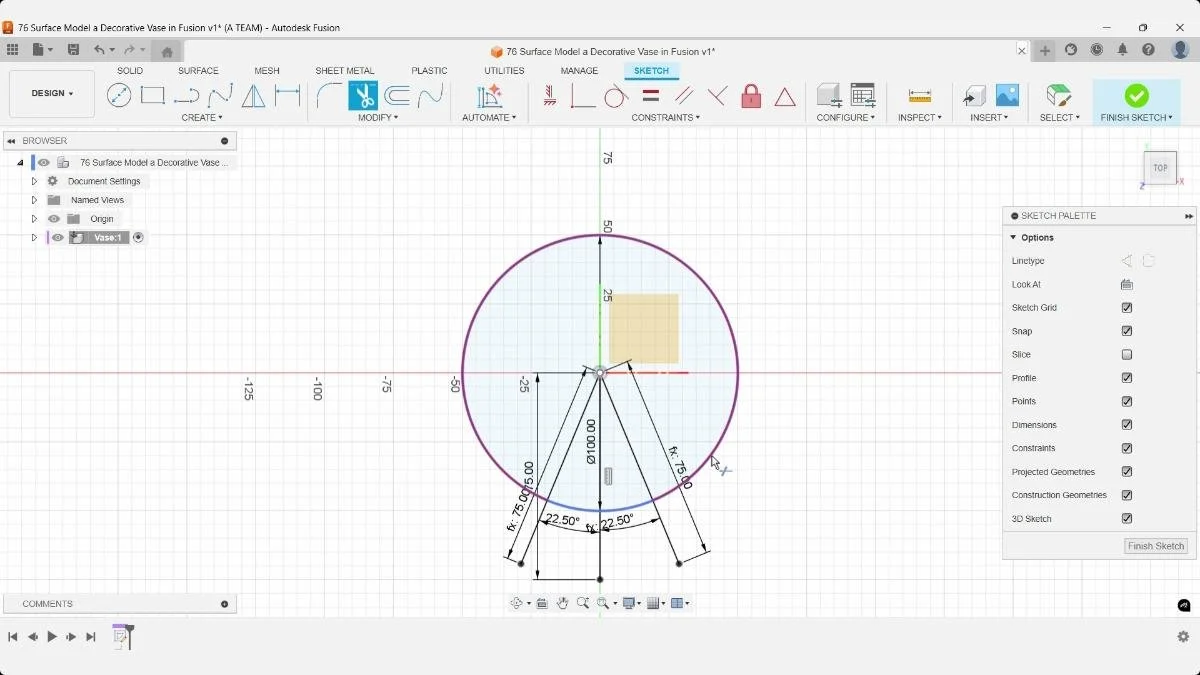Viewport: 1200px width, 675px height.
Task: Toggle the Projected Geometries checkbox
Action: pyautogui.click(x=1127, y=472)
